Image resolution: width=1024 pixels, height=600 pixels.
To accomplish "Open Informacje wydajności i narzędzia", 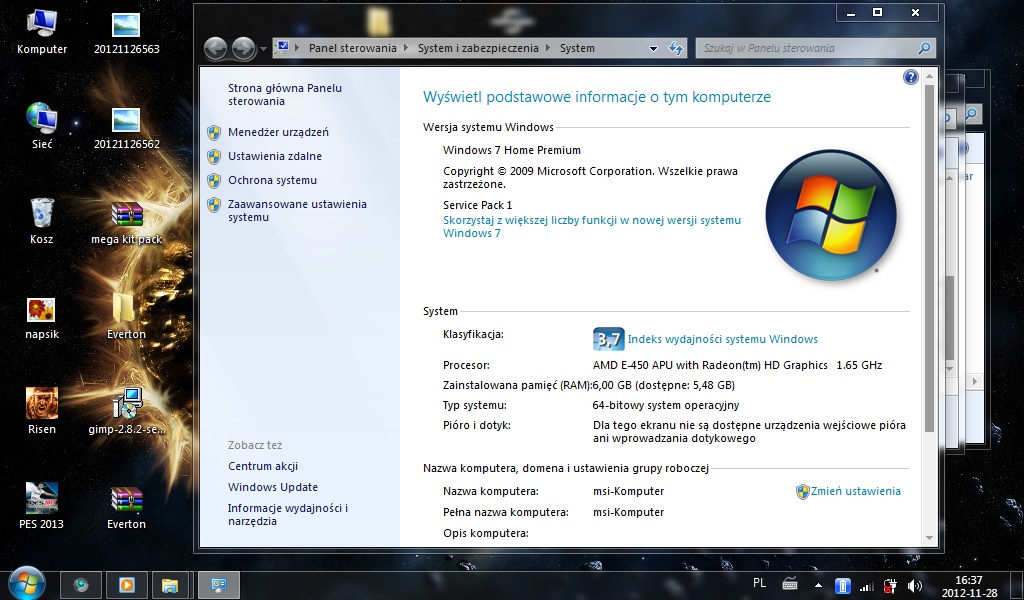I will coord(287,514).
